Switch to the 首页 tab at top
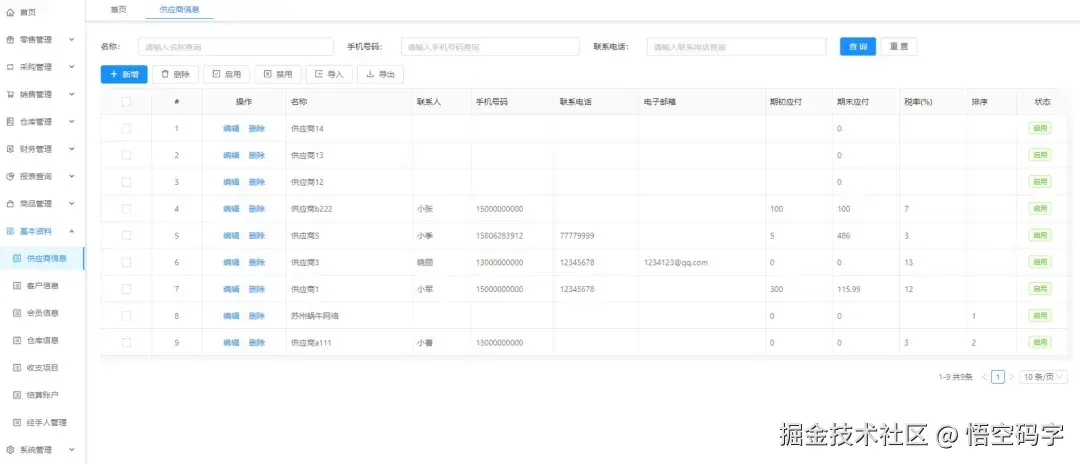Image resolution: width=1080 pixels, height=464 pixels. tap(118, 10)
